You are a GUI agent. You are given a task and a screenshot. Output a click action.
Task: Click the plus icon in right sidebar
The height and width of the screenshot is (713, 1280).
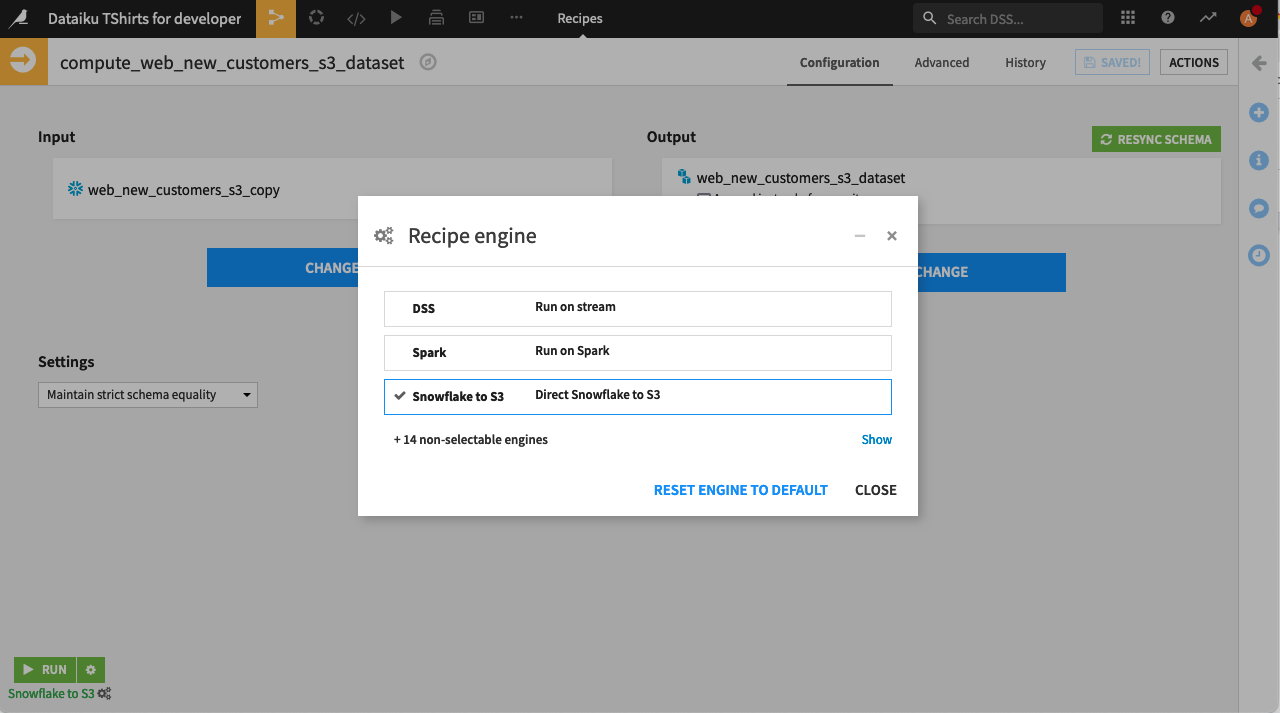(1258, 112)
